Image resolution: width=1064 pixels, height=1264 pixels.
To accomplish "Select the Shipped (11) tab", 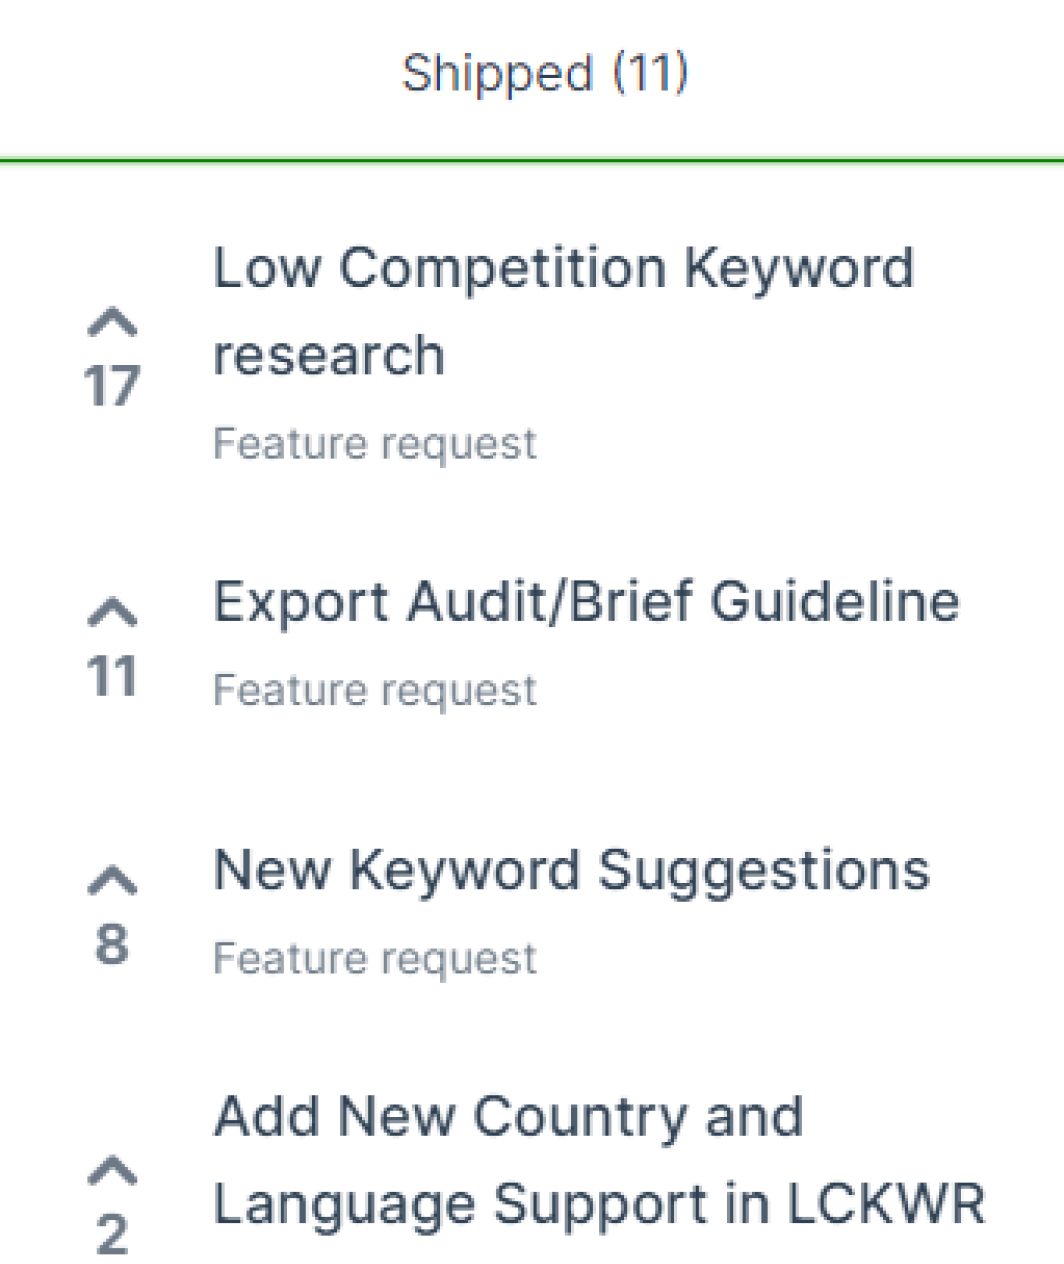I will 544,74.
